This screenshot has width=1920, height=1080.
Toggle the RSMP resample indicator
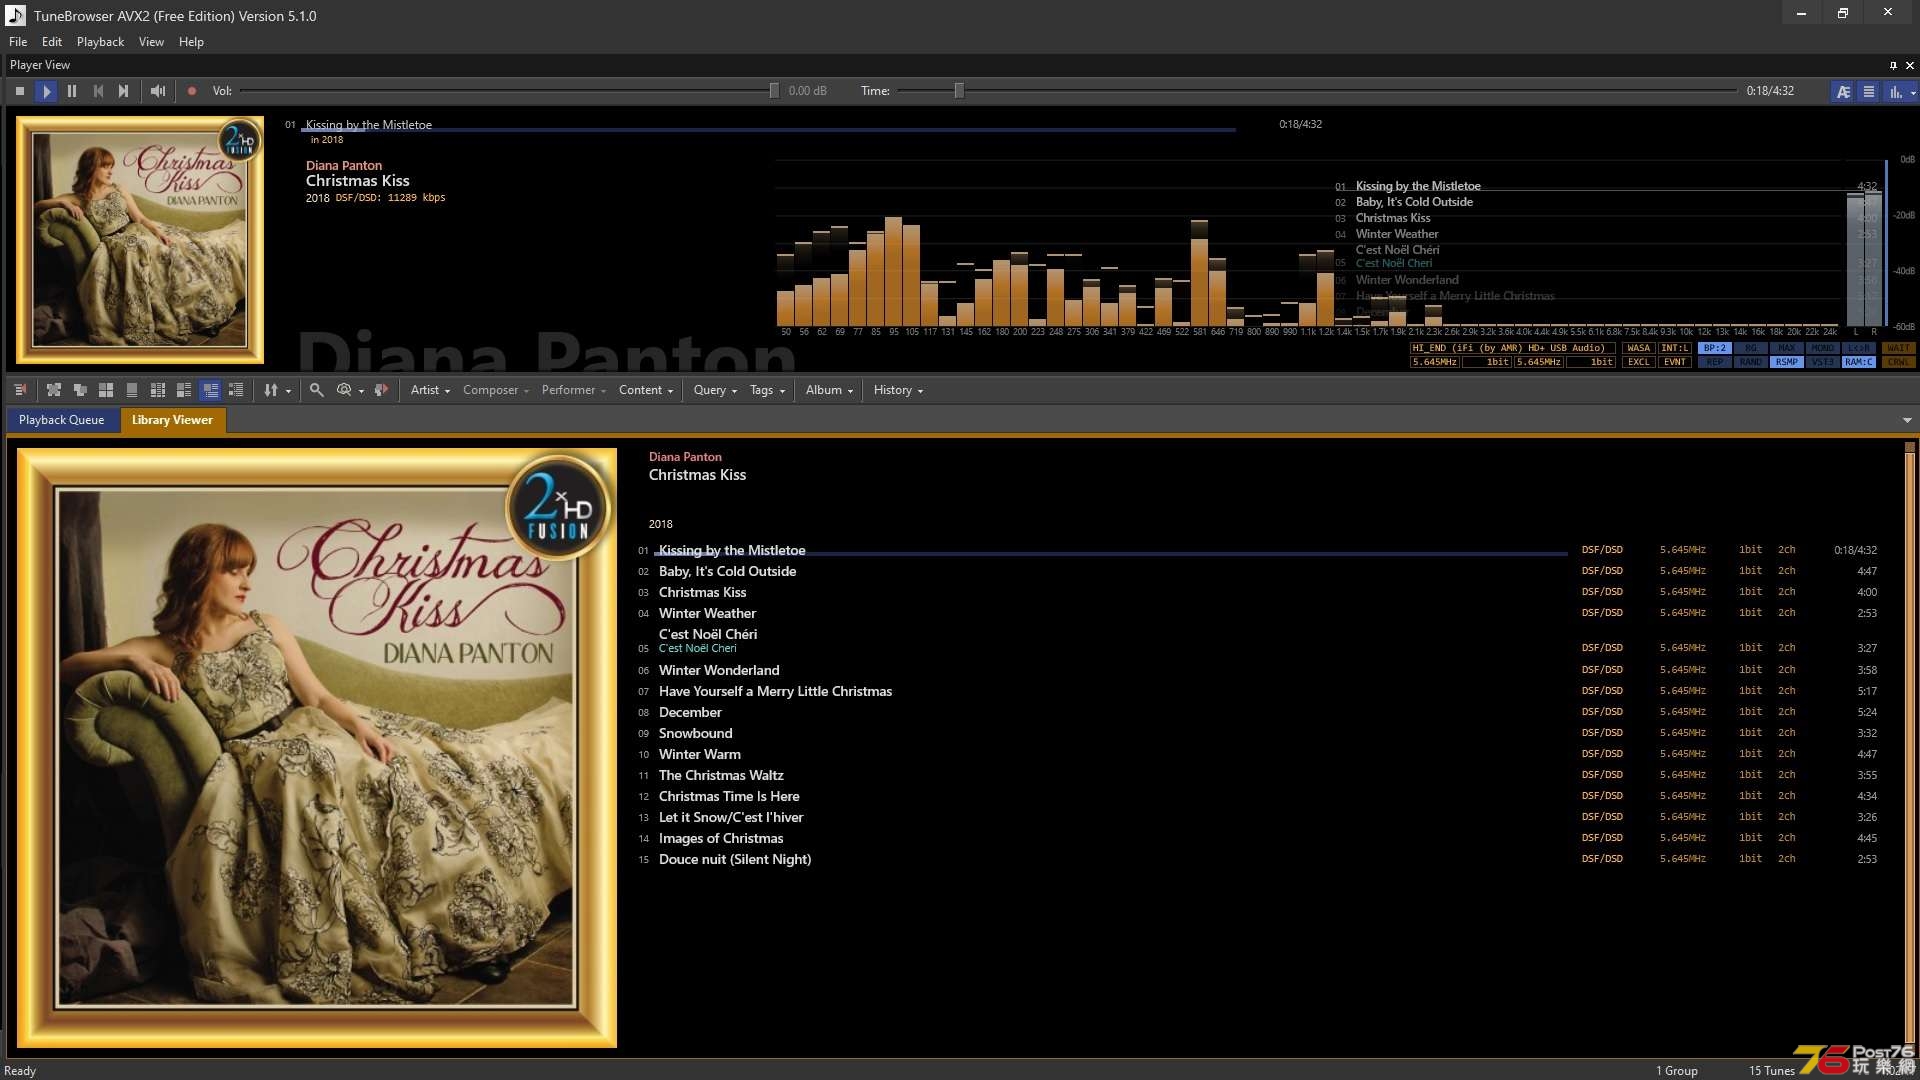click(1787, 362)
